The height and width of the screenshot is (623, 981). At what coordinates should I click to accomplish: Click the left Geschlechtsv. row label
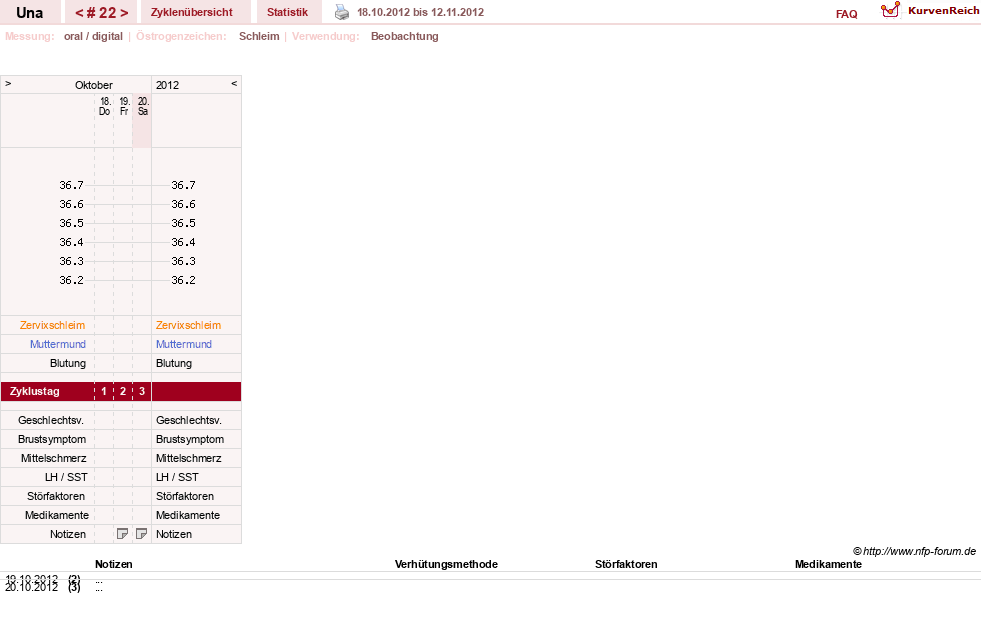(x=51, y=420)
